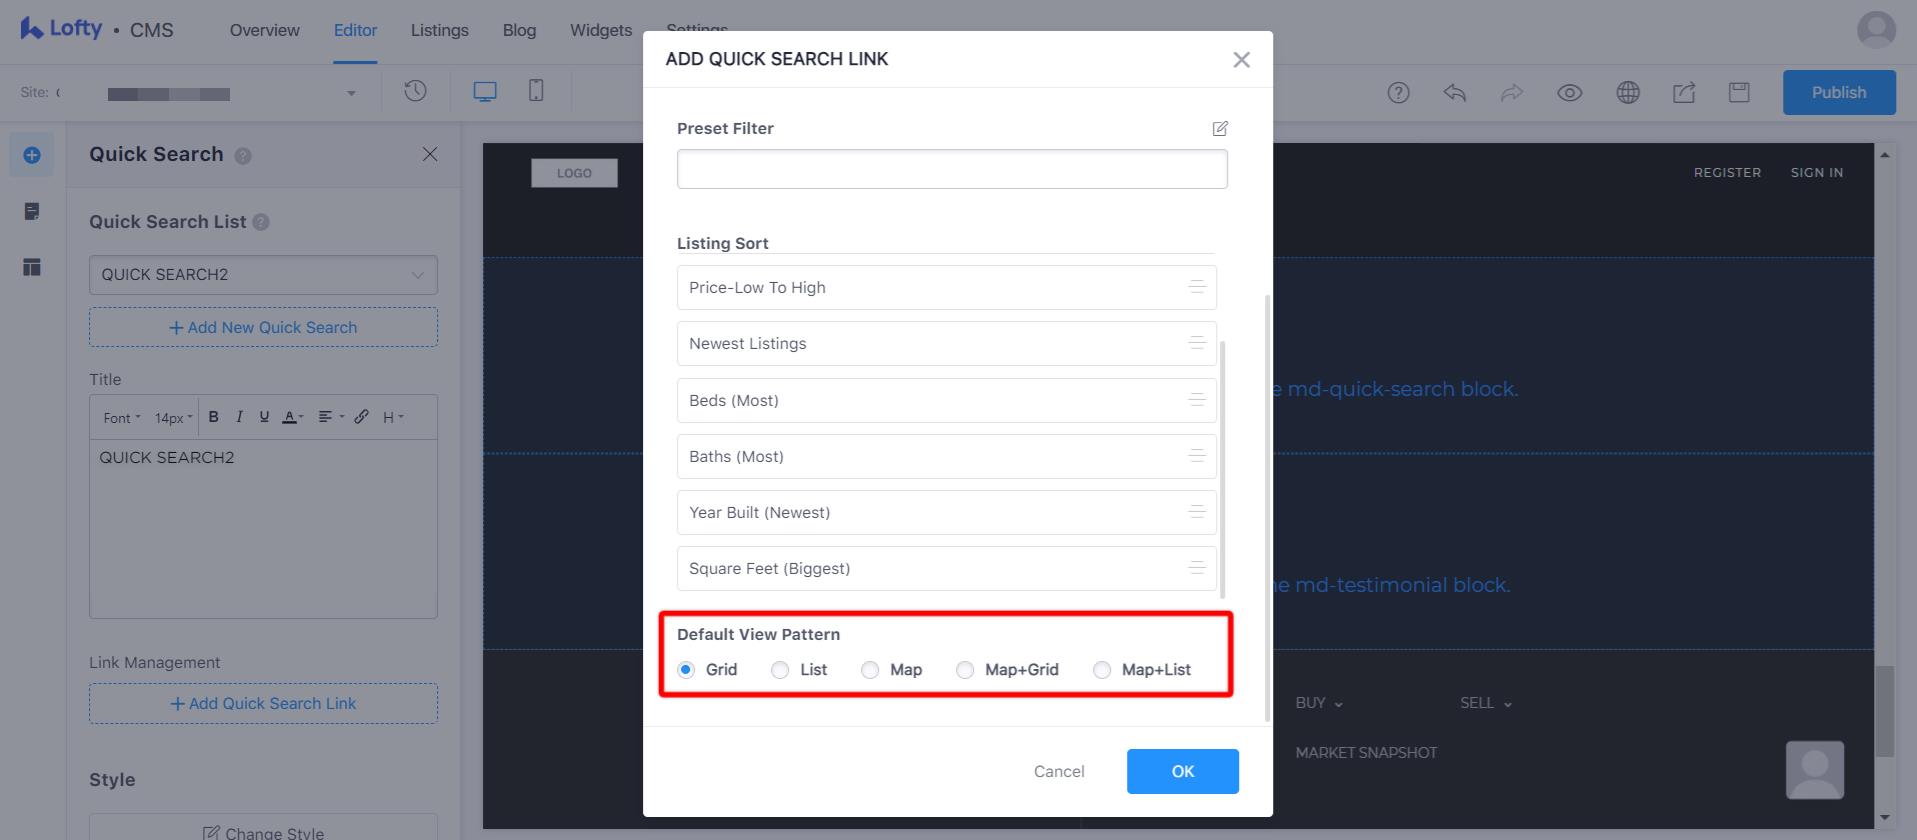
Task: Cancel the quick search link dialog
Action: 1059,771
